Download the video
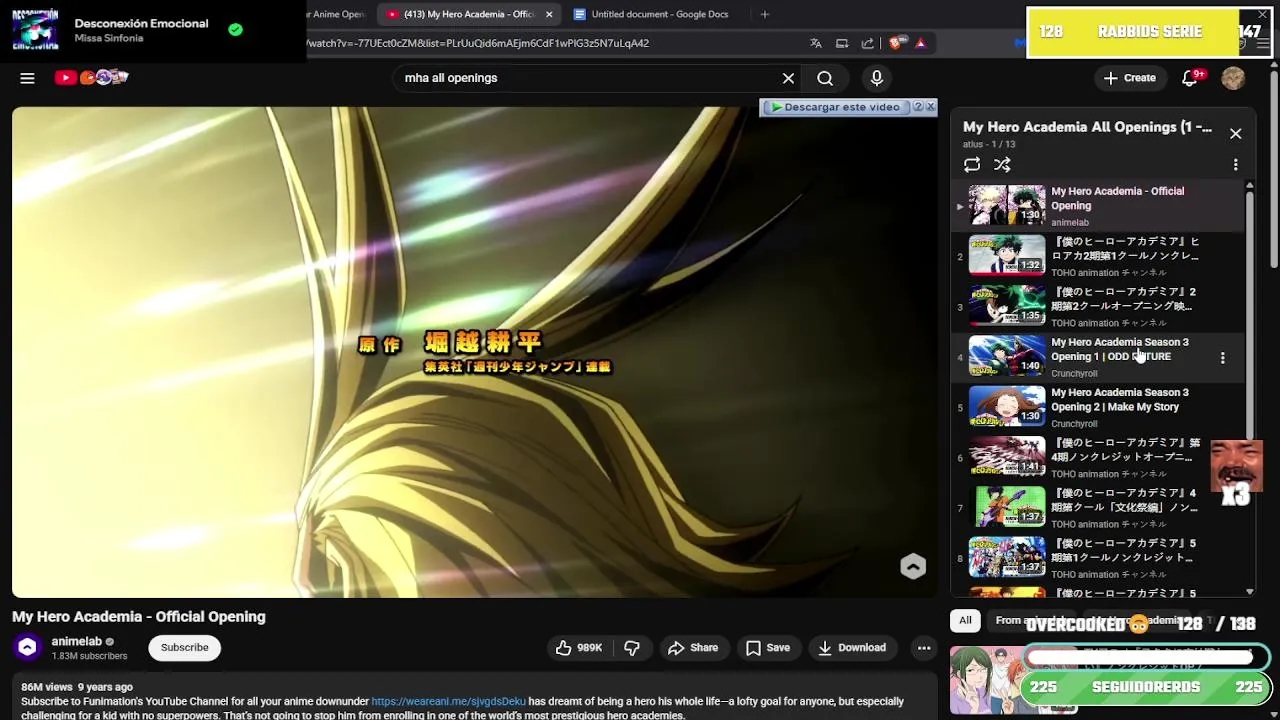The image size is (1280, 720). 852,648
